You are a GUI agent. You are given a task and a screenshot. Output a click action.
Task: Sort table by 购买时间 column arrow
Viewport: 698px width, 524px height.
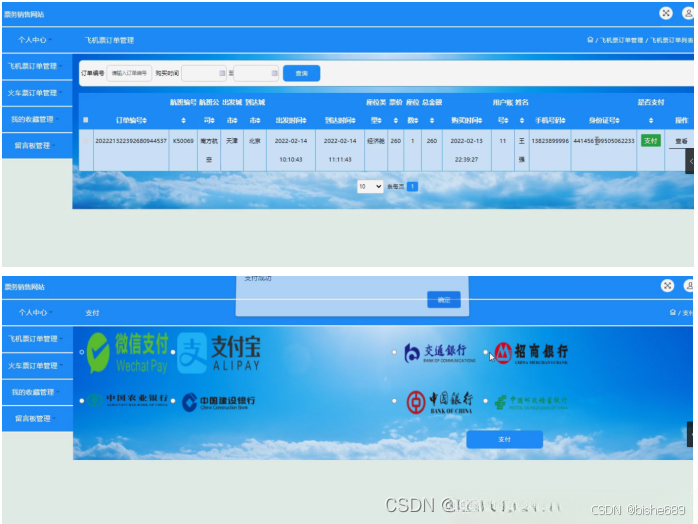pos(480,120)
